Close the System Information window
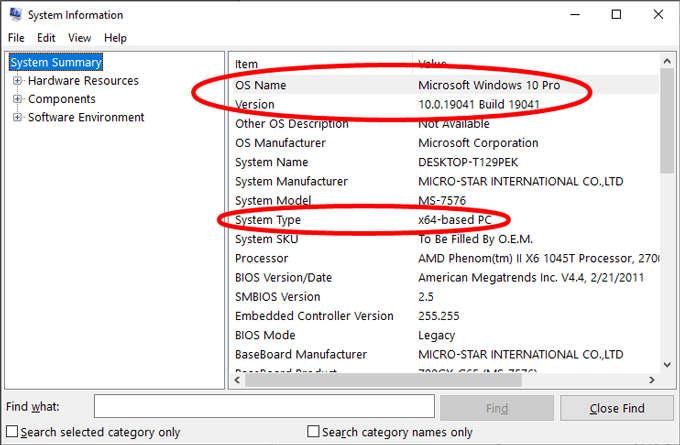 pyautogui.click(x=657, y=14)
